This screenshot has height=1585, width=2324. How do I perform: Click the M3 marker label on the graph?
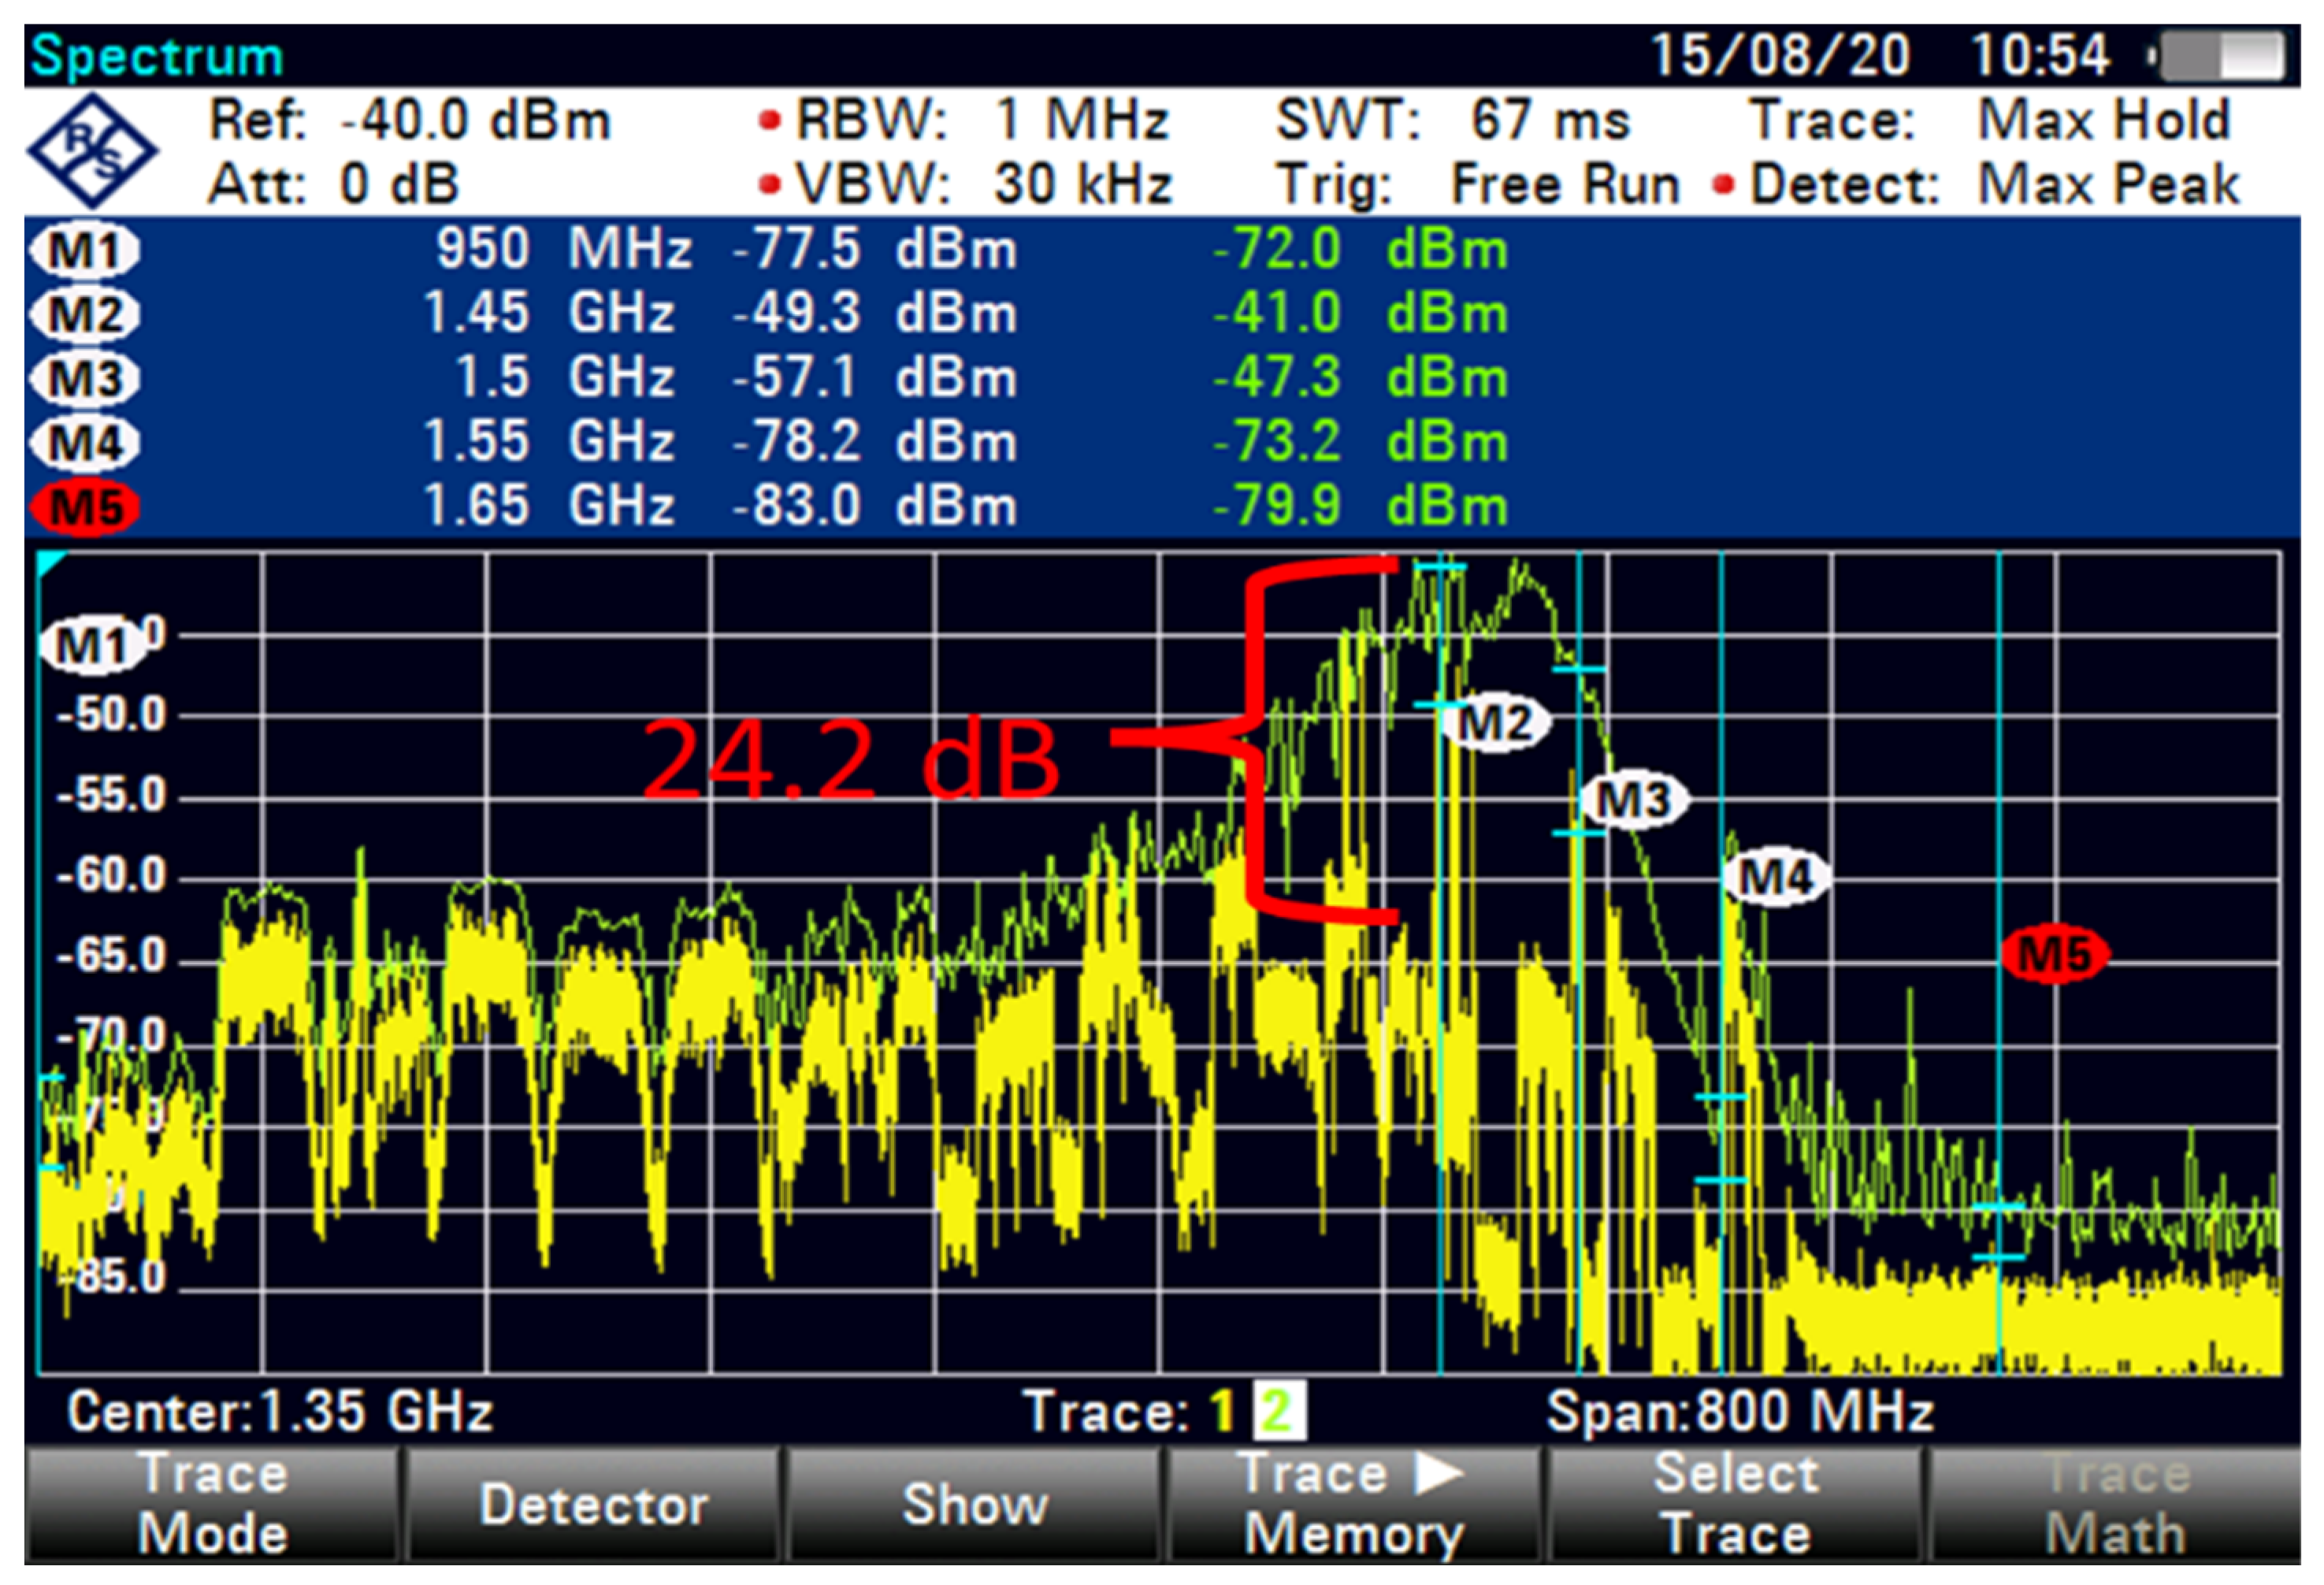coord(1632,799)
